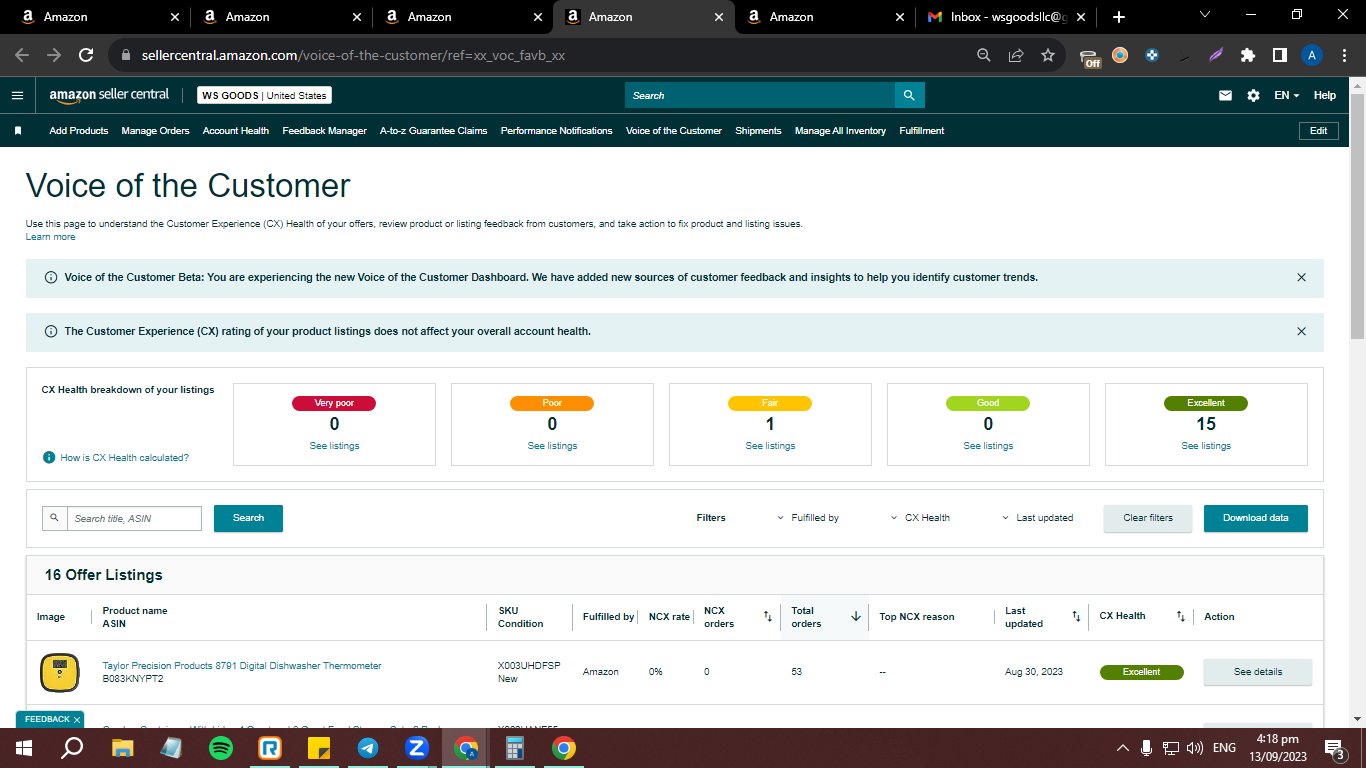
Task: Click the blue cross extension icon
Action: (x=1152, y=56)
